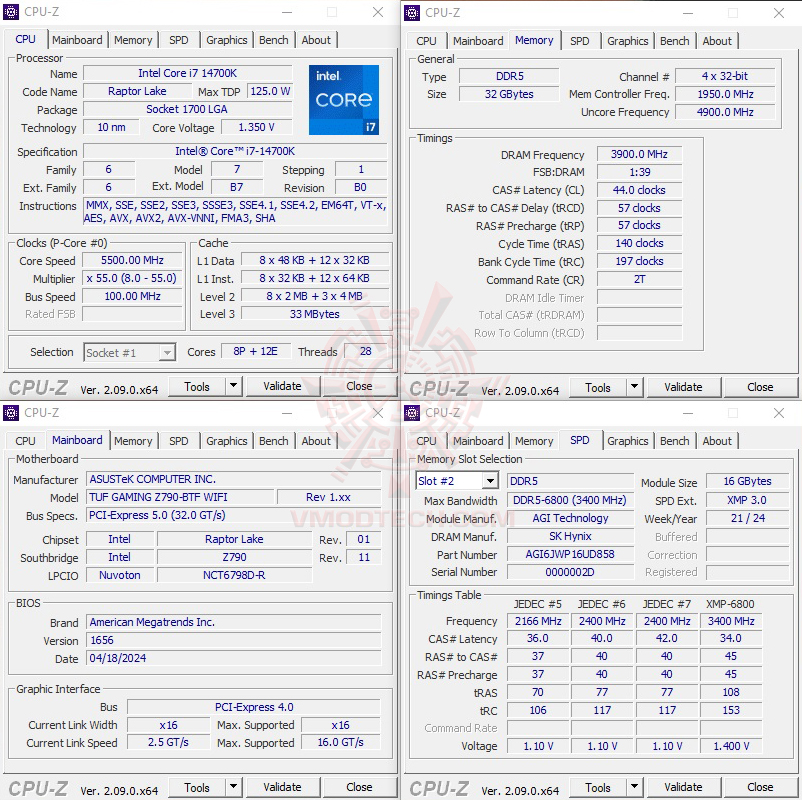This screenshot has width=802, height=800.
Task: Click the Raptor Lake code name value in the CPU window
Action: pyautogui.click(x=137, y=91)
